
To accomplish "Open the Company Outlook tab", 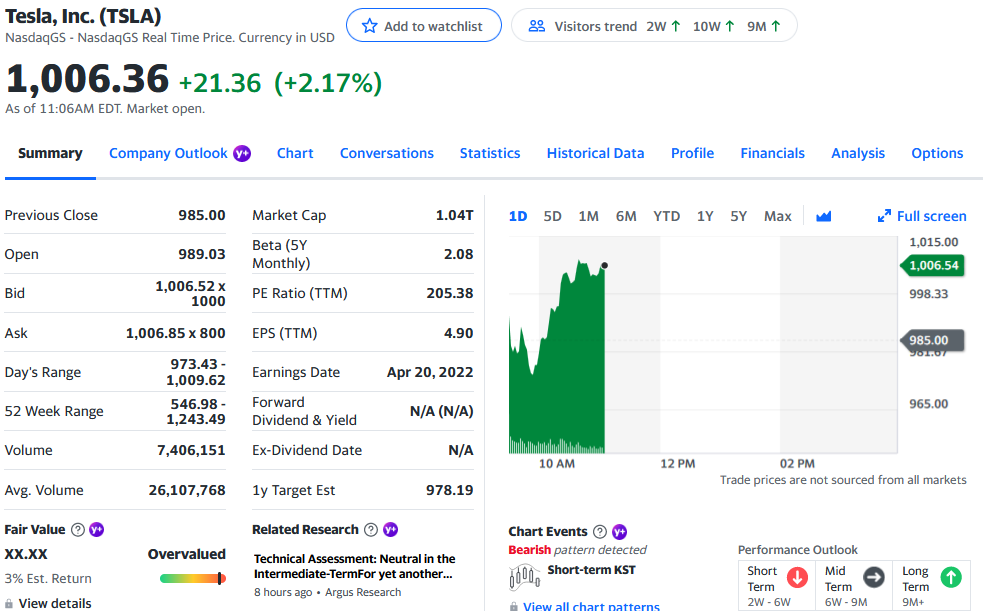I will point(168,154).
